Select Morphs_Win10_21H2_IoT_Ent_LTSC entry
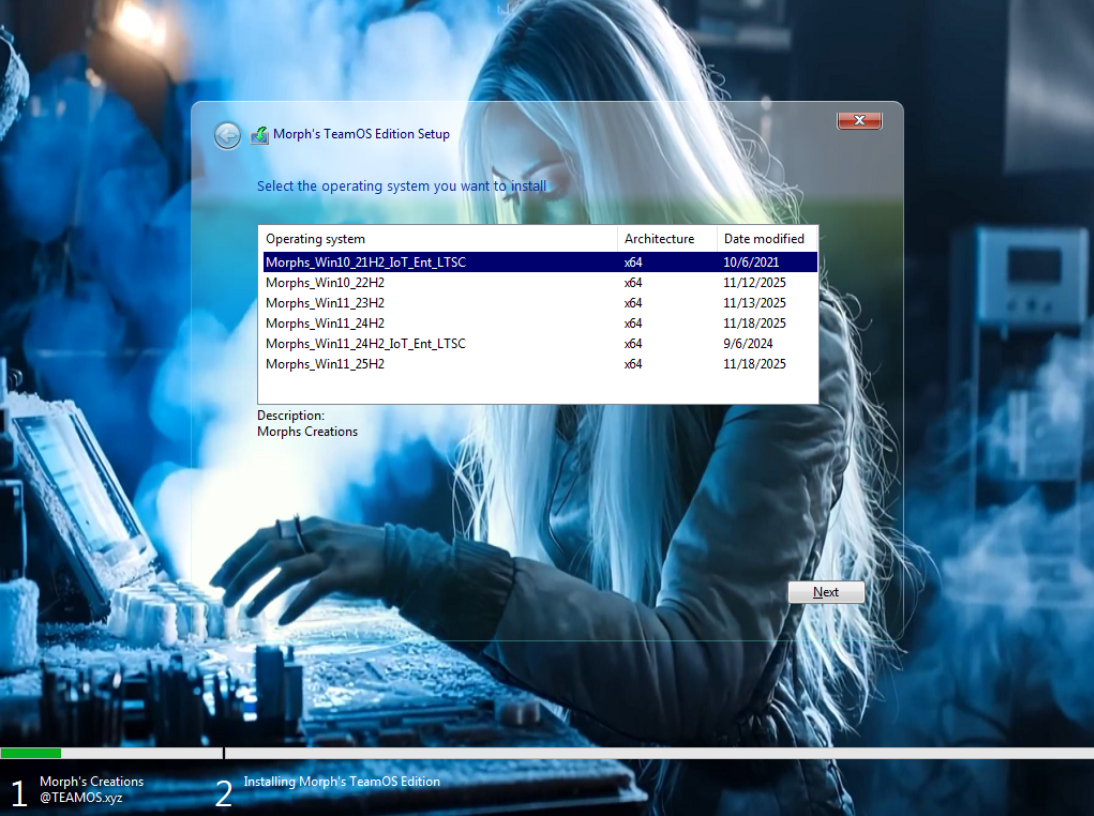 (x=540, y=262)
